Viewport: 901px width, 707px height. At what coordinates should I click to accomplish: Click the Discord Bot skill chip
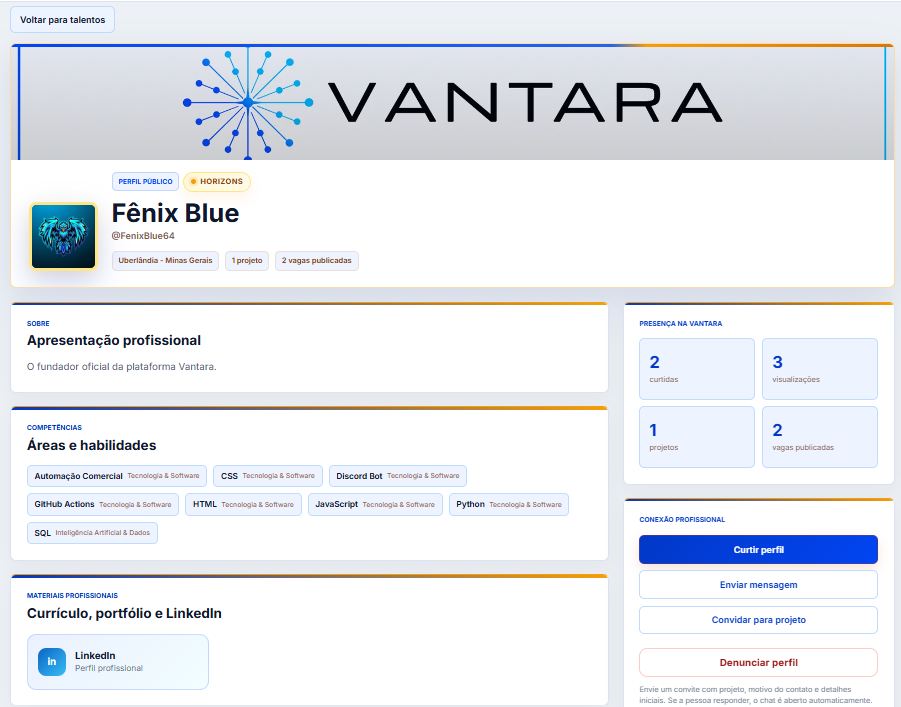(x=398, y=476)
